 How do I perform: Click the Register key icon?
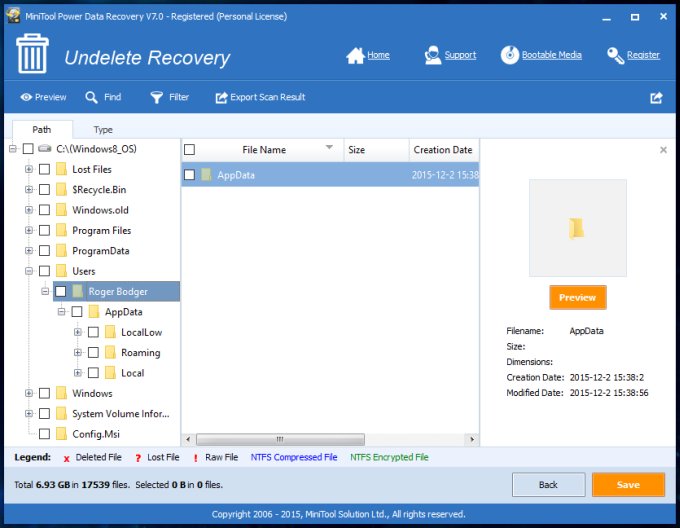615,55
